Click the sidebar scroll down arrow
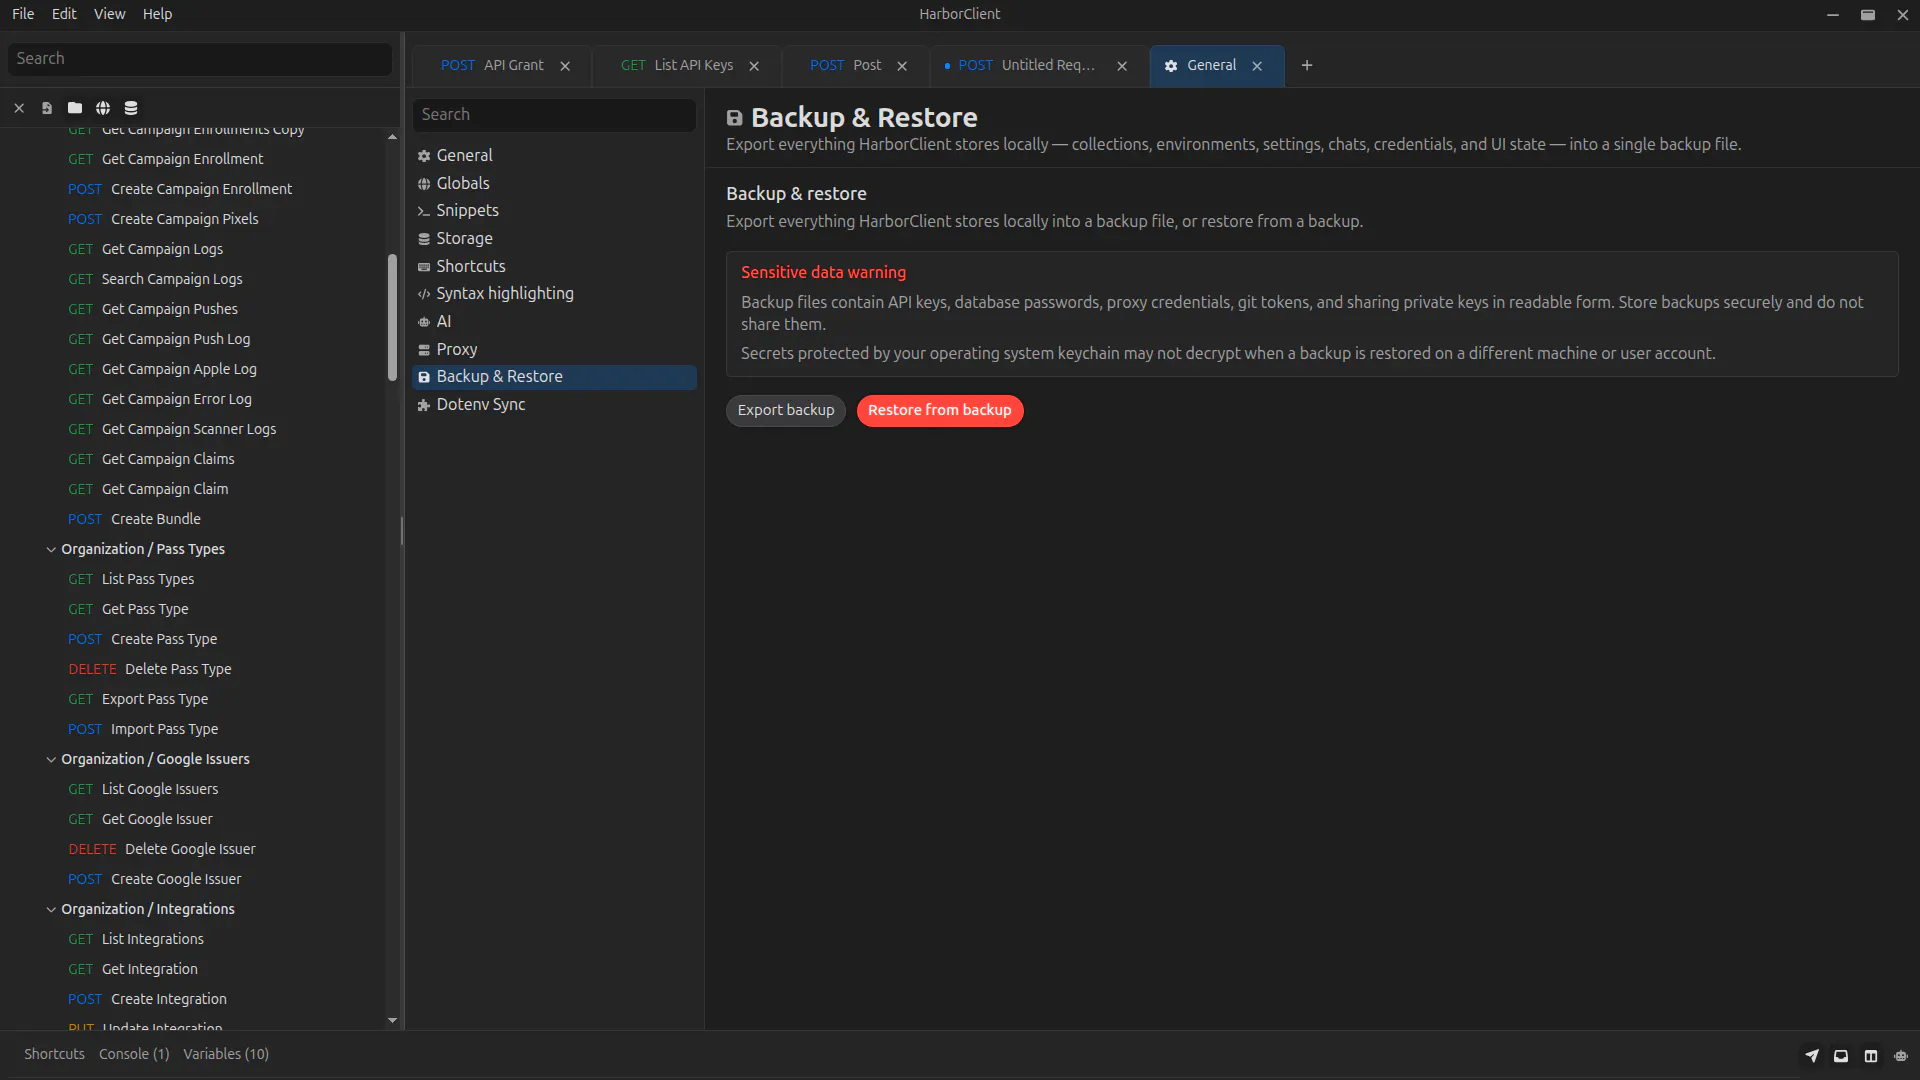Screen dimensions: 1920x1080 pos(392,1021)
